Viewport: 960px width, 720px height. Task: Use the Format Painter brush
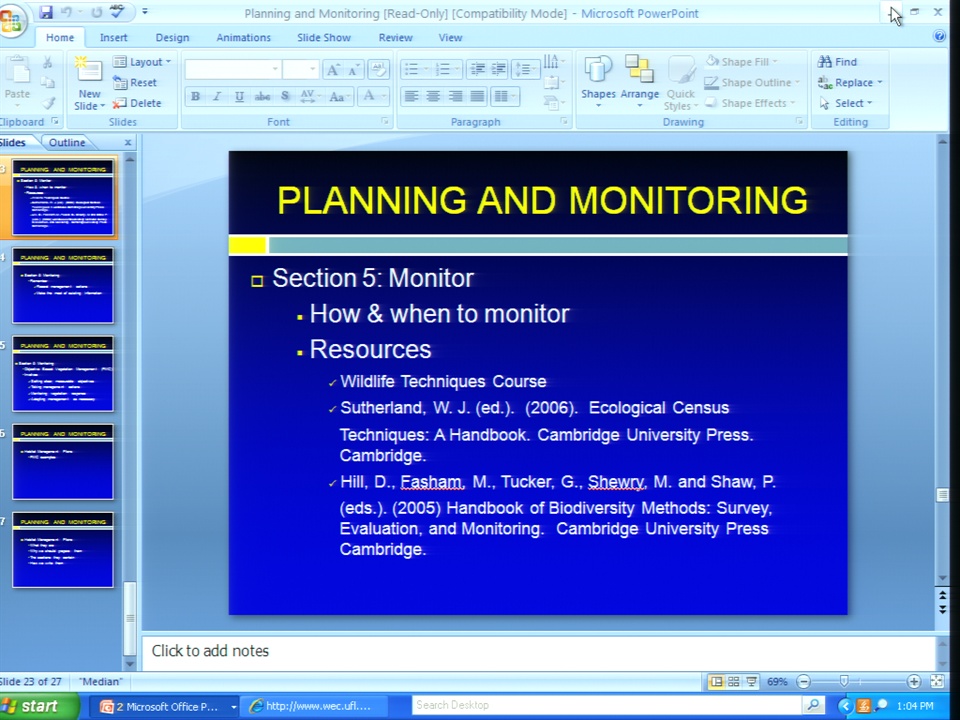click(x=48, y=103)
